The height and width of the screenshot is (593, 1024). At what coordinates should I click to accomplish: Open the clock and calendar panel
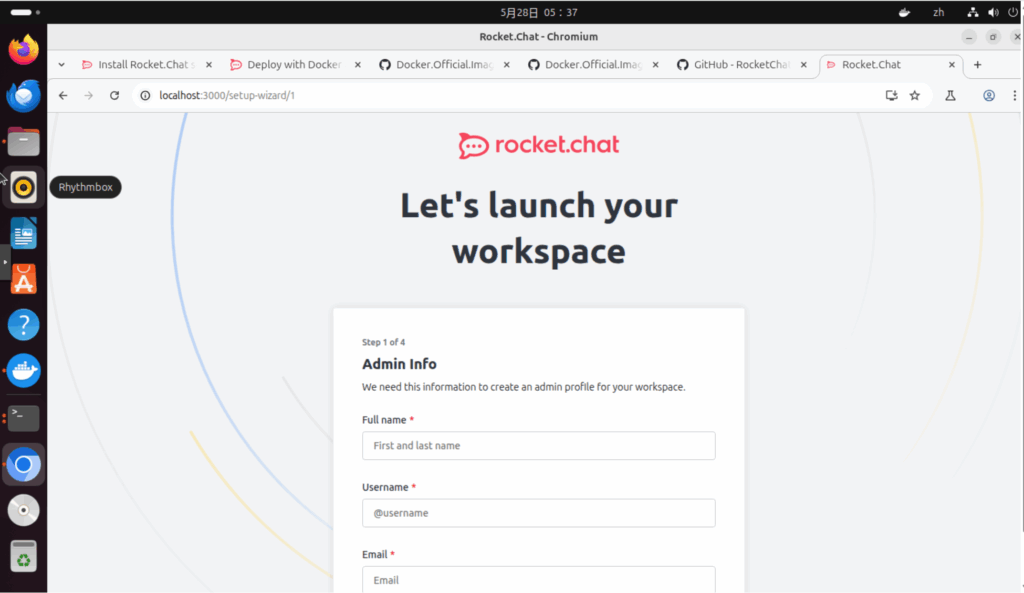coord(539,12)
